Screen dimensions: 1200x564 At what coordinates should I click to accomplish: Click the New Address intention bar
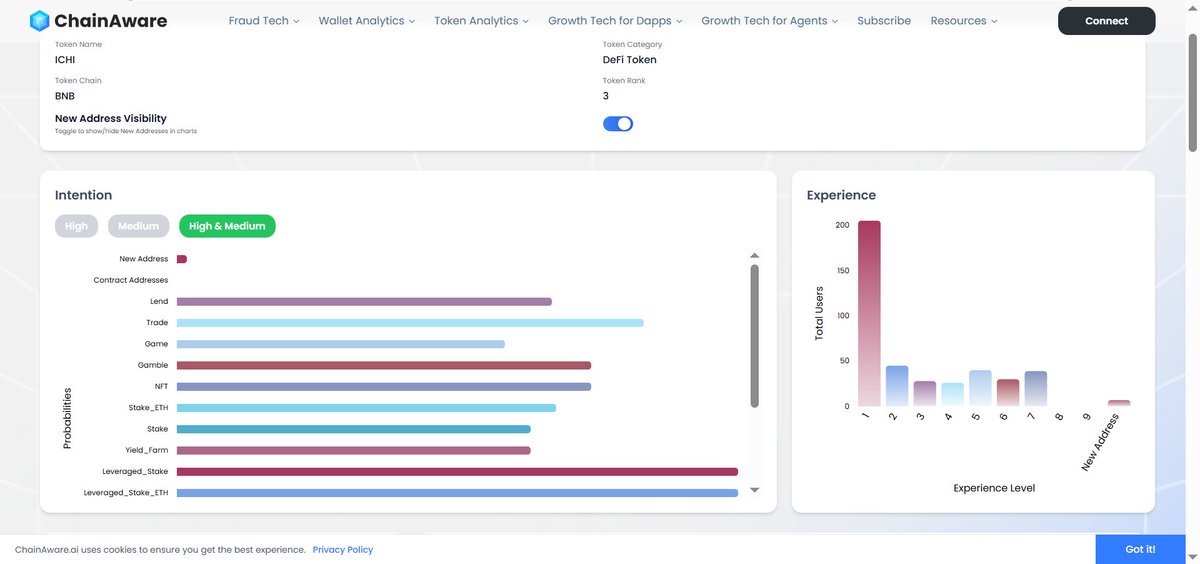tap(182, 259)
